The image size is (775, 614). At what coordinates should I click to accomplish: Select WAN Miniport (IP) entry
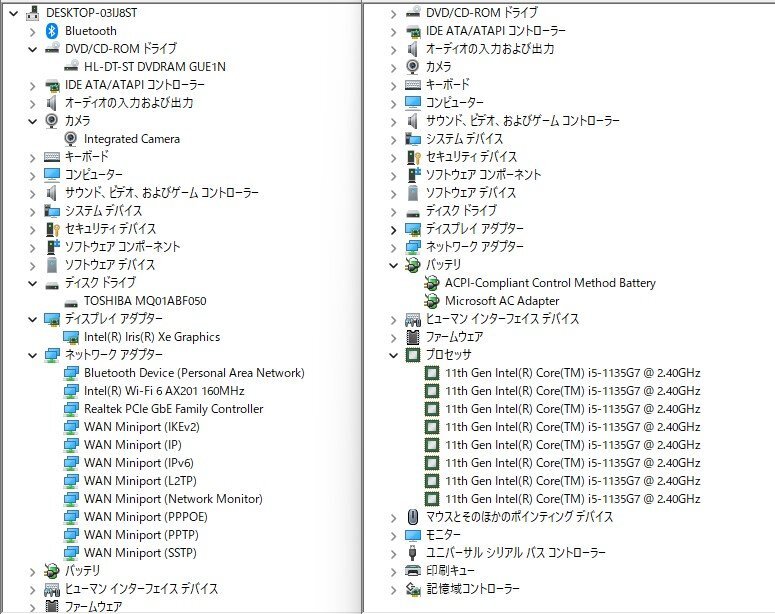tap(133, 445)
